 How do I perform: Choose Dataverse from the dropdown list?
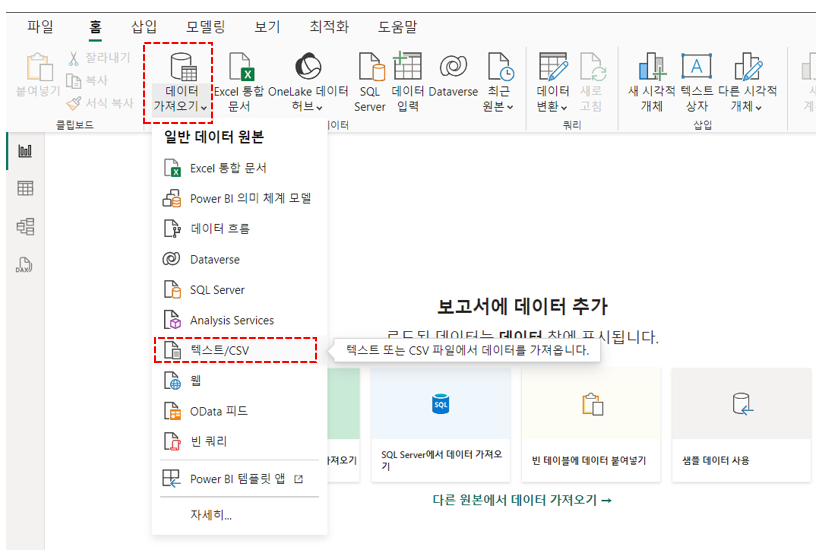click(239, 259)
